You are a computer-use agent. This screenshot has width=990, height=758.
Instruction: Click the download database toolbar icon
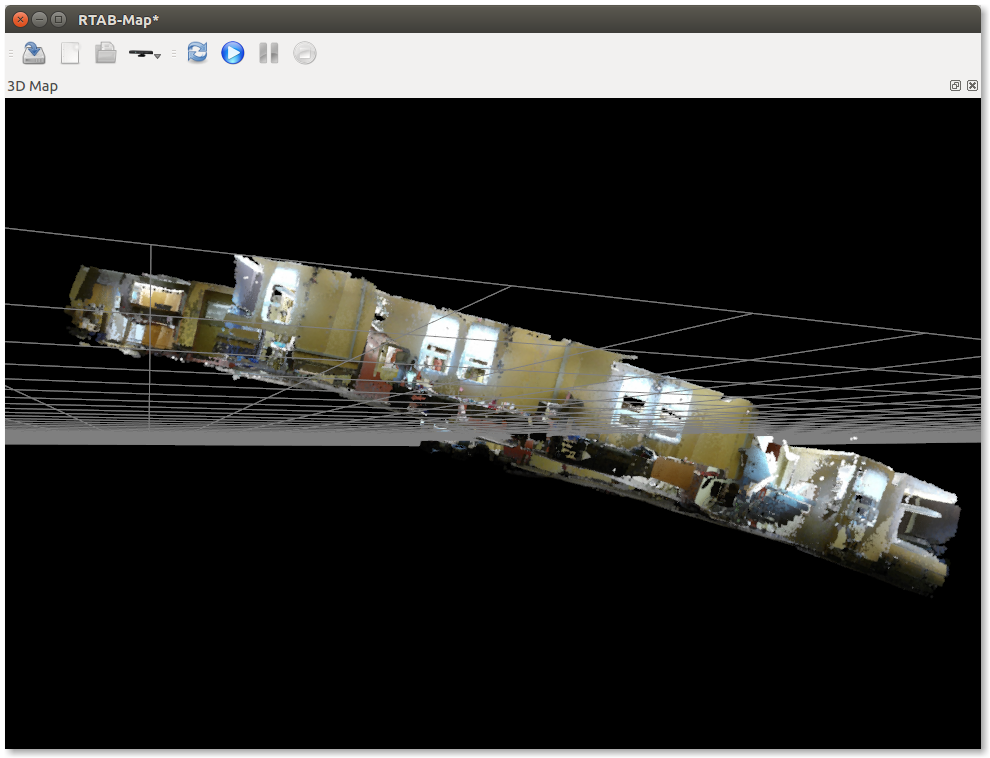click(x=34, y=53)
